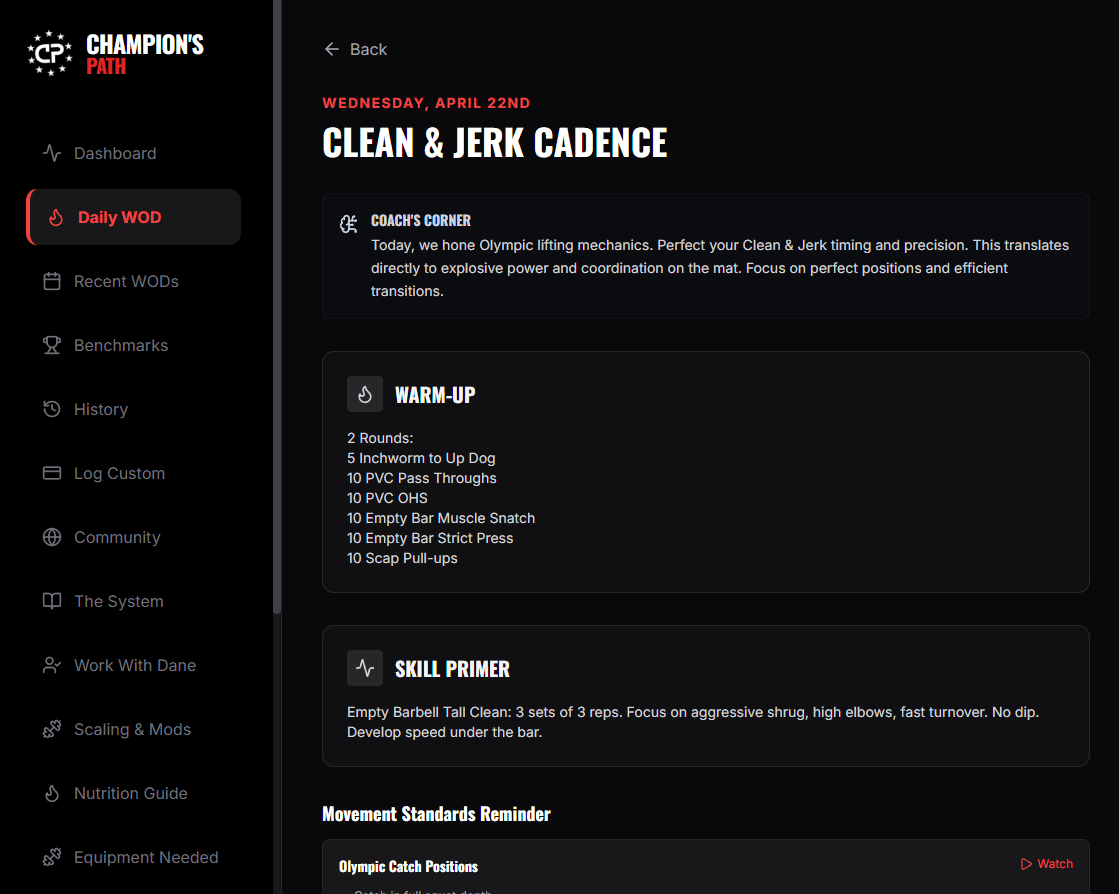This screenshot has height=894, width=1119.
Task: Click the Community globe icon
Action: (x=52, y=537)
